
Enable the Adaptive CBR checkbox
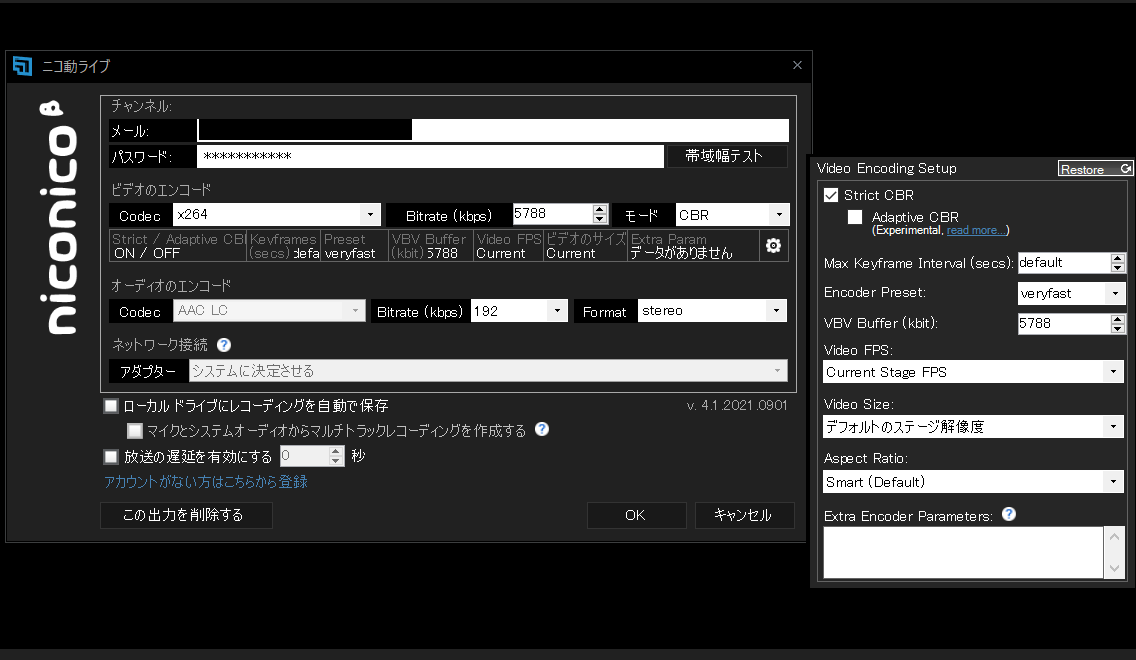(x=855, y=217)
